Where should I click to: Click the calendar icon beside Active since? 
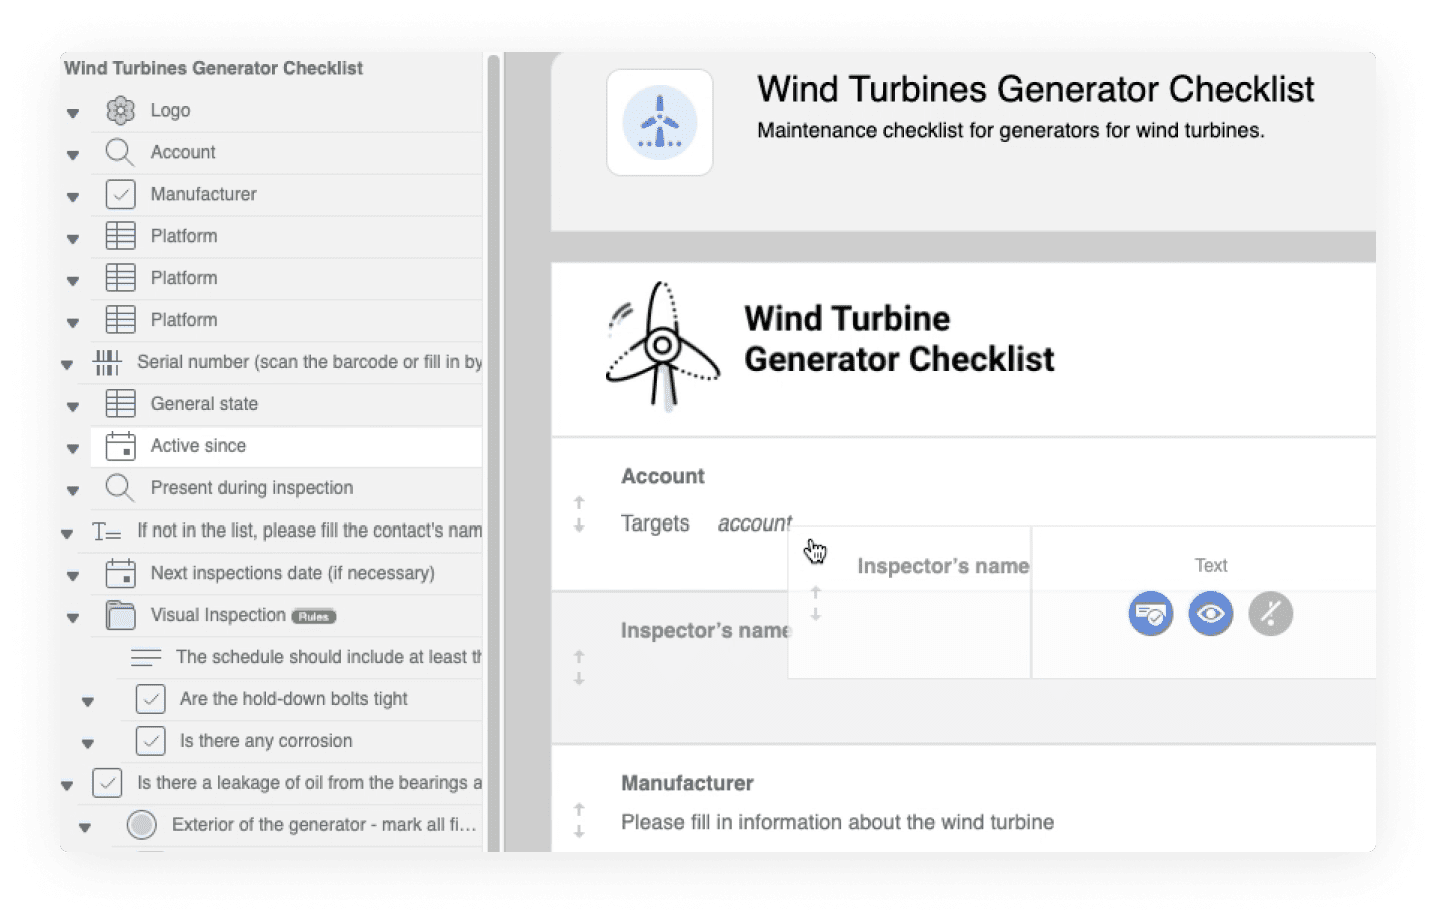pyautogui.click(x=120, y=446)
